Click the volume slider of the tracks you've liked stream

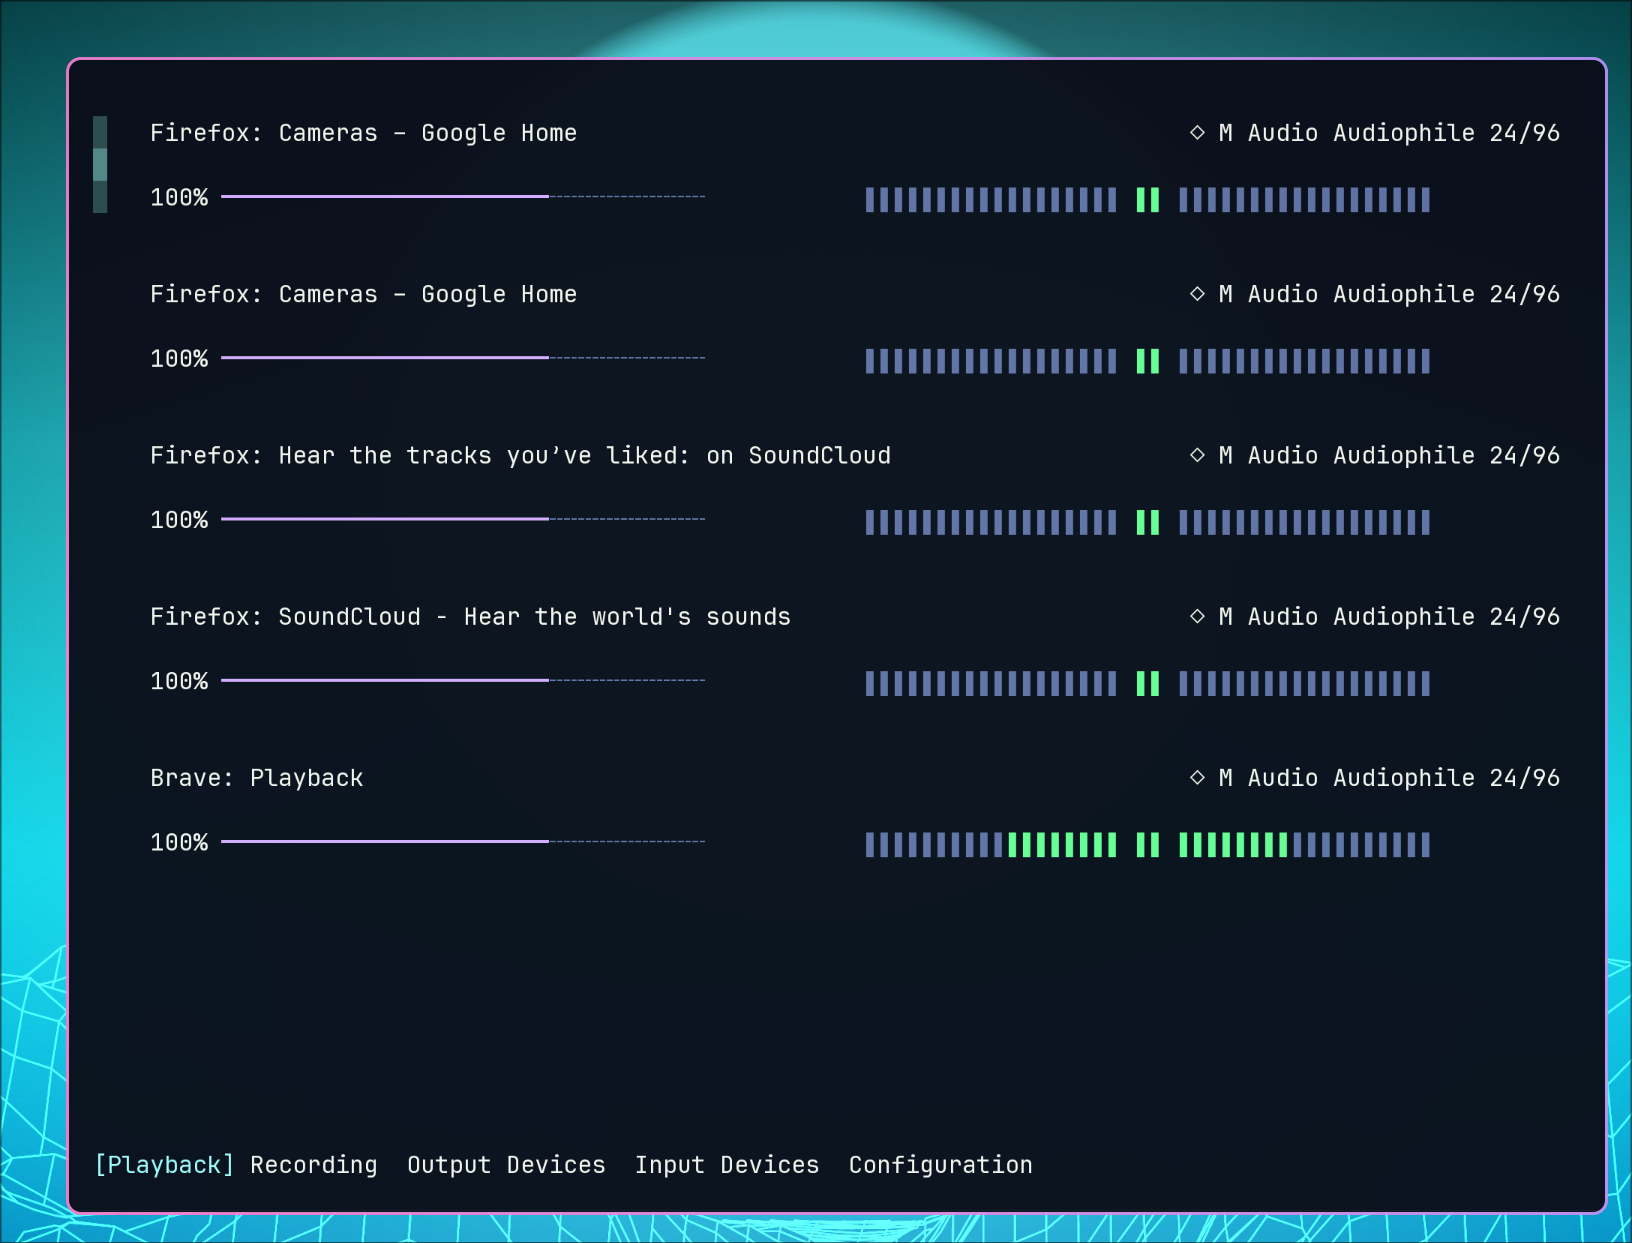(x=462, y=519)
